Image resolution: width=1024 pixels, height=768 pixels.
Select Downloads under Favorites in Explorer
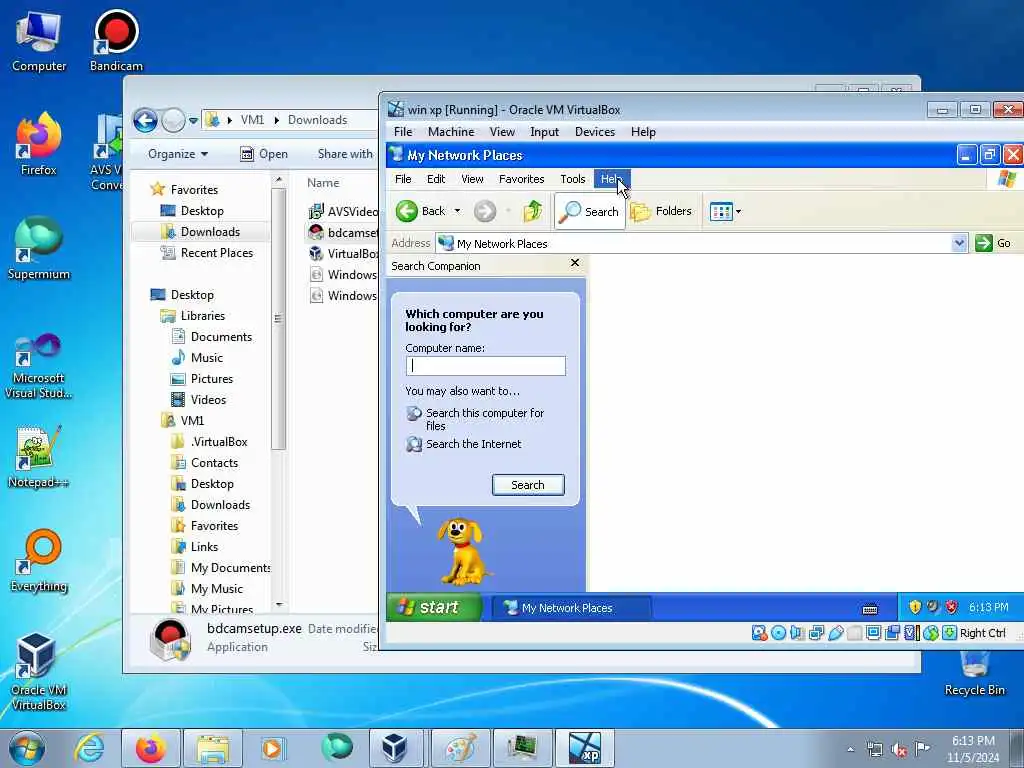click(x=200, y=232)
